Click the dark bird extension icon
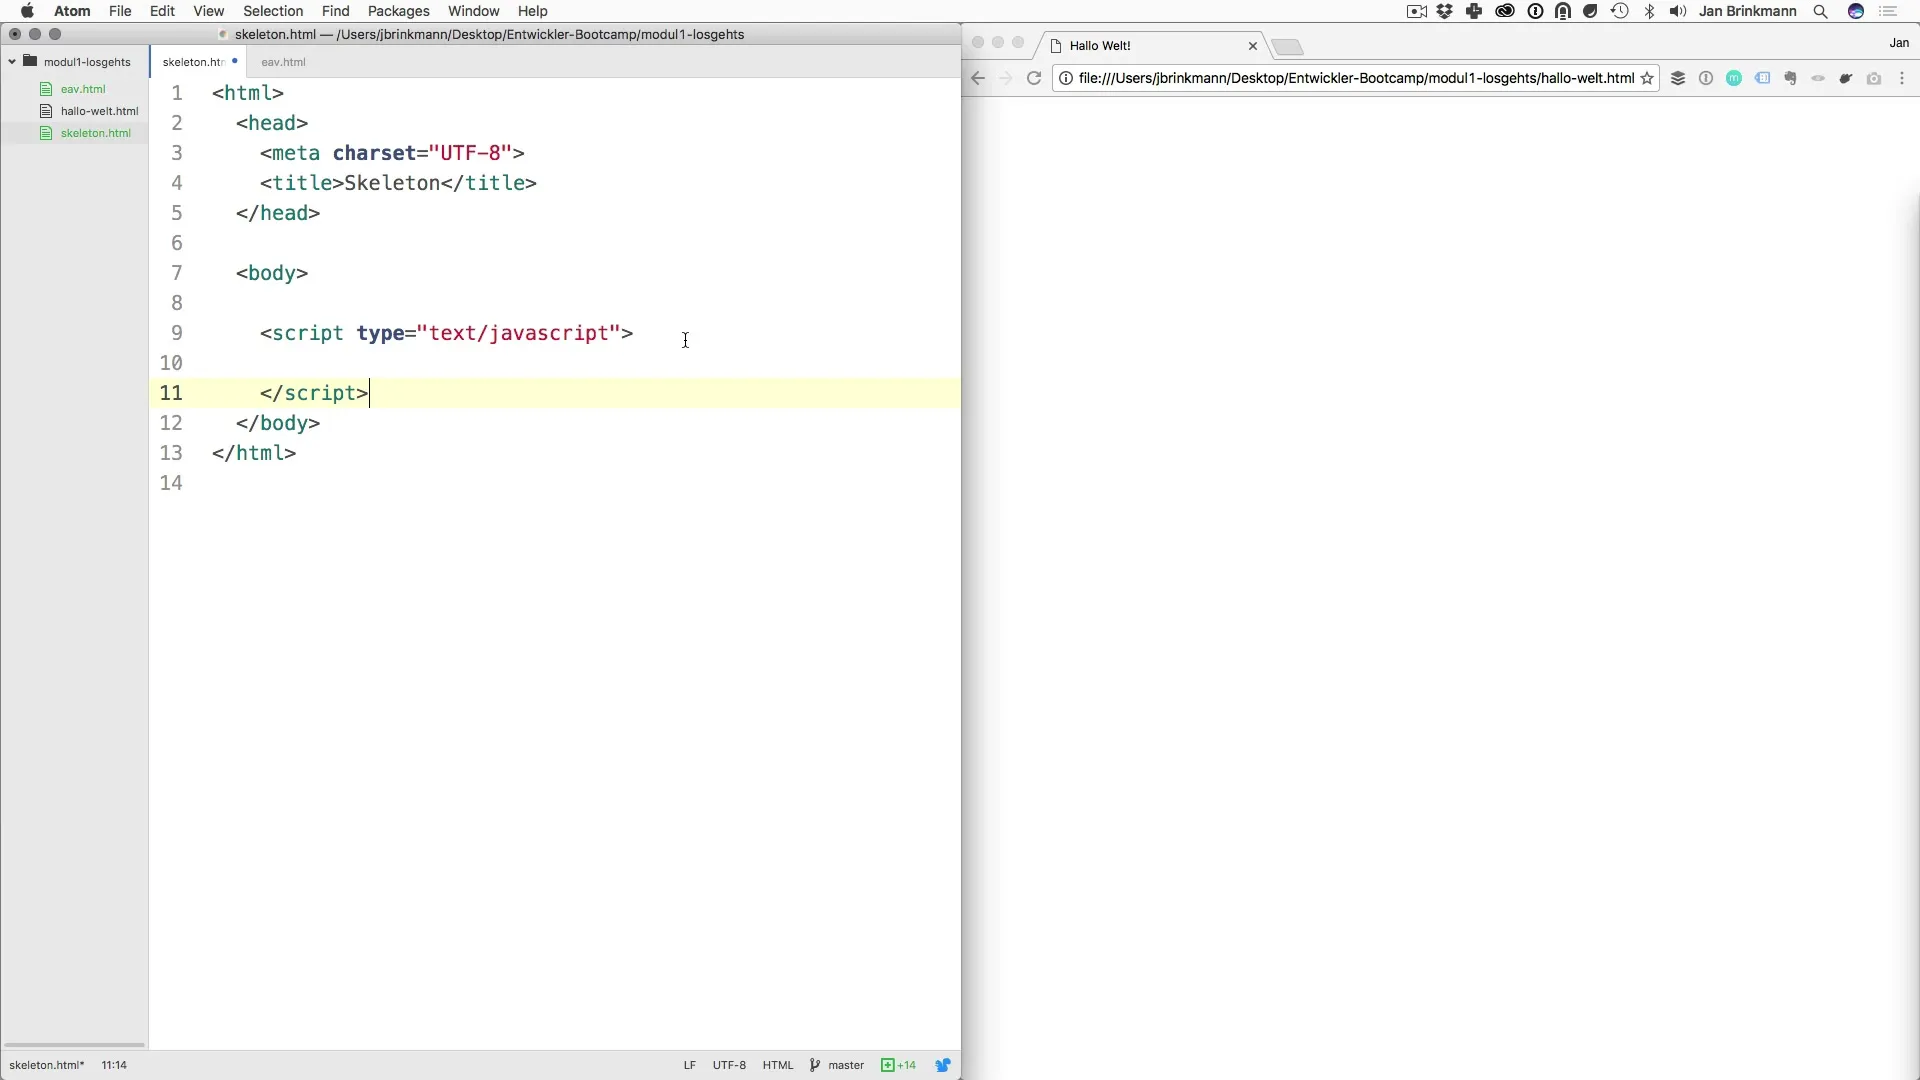This screenshot has width=1920, height=1080. [x=1846, y=78]
